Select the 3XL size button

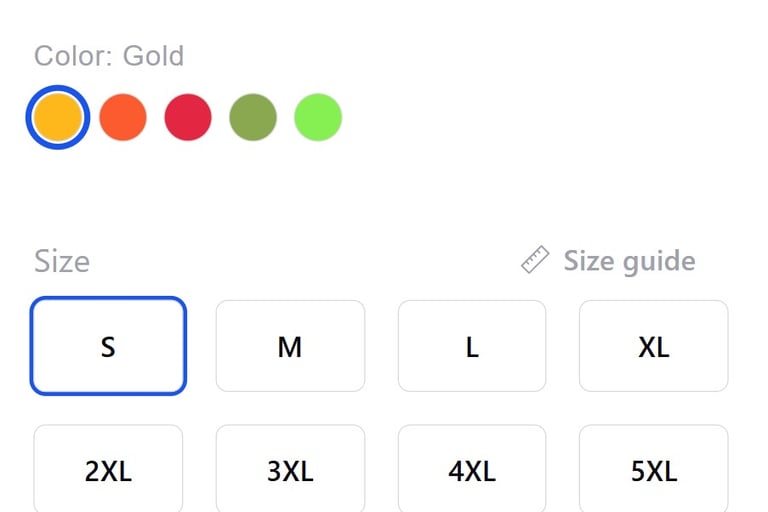point(290,469)
